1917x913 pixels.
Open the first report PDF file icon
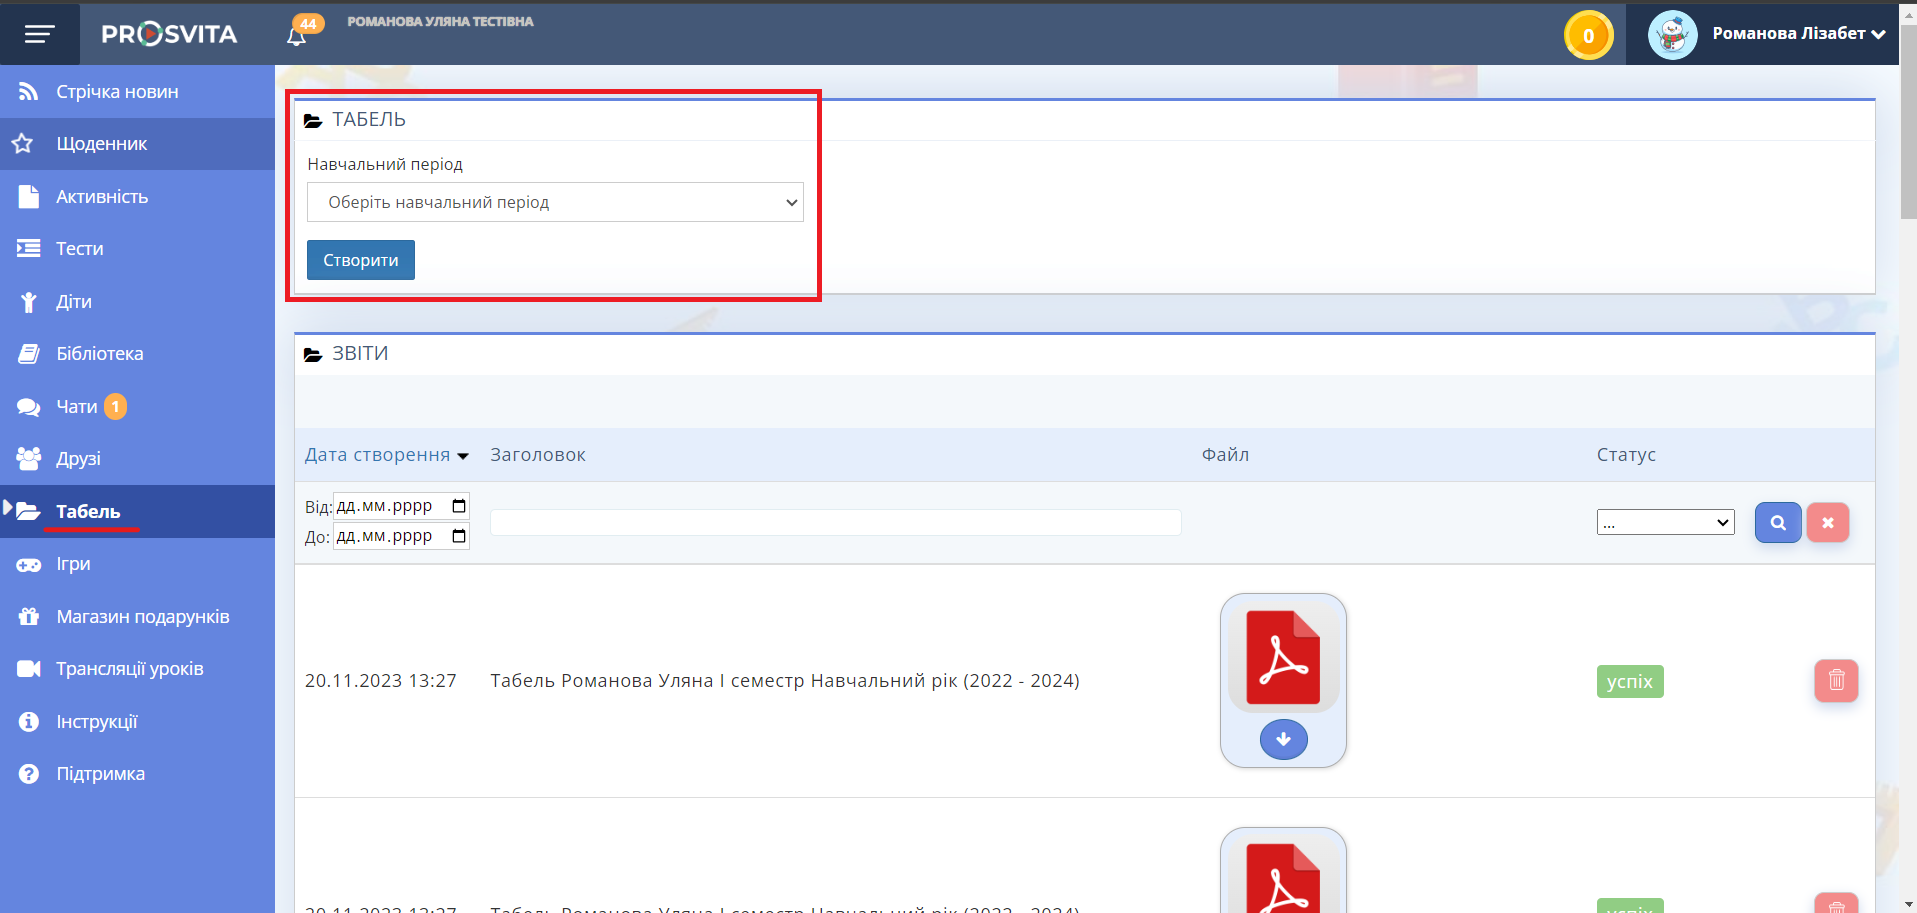[x=1283, y=658]
